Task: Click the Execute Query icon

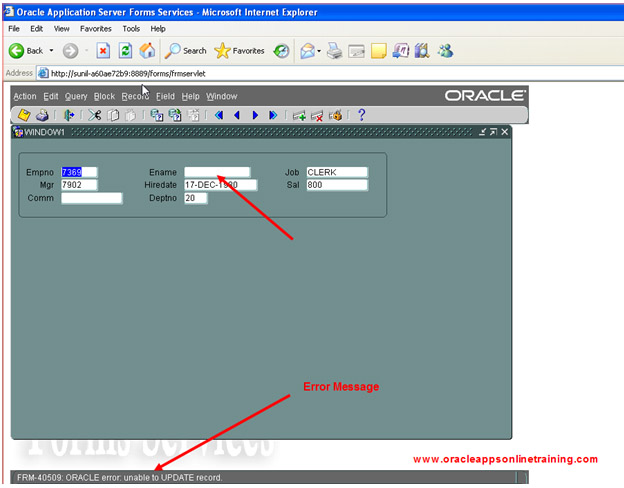Action: point(175,115)
